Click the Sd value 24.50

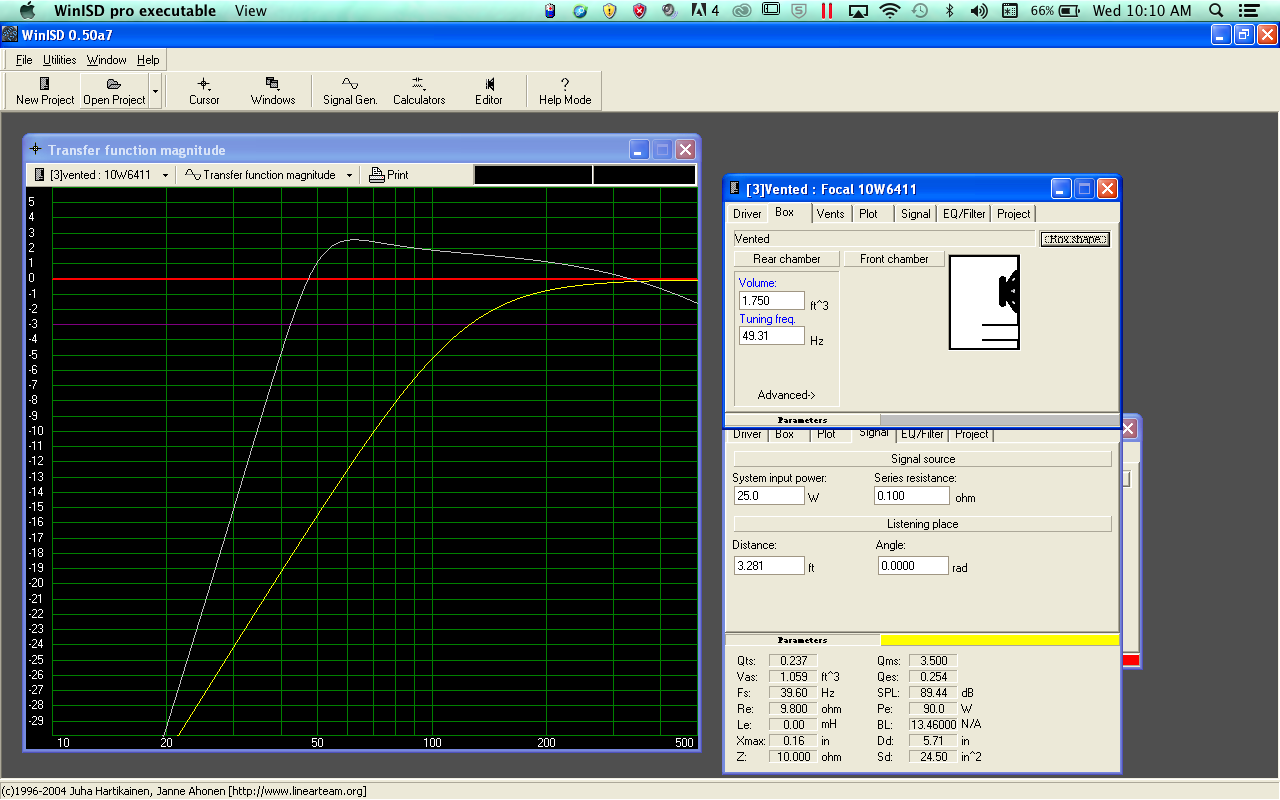[933, 757]
